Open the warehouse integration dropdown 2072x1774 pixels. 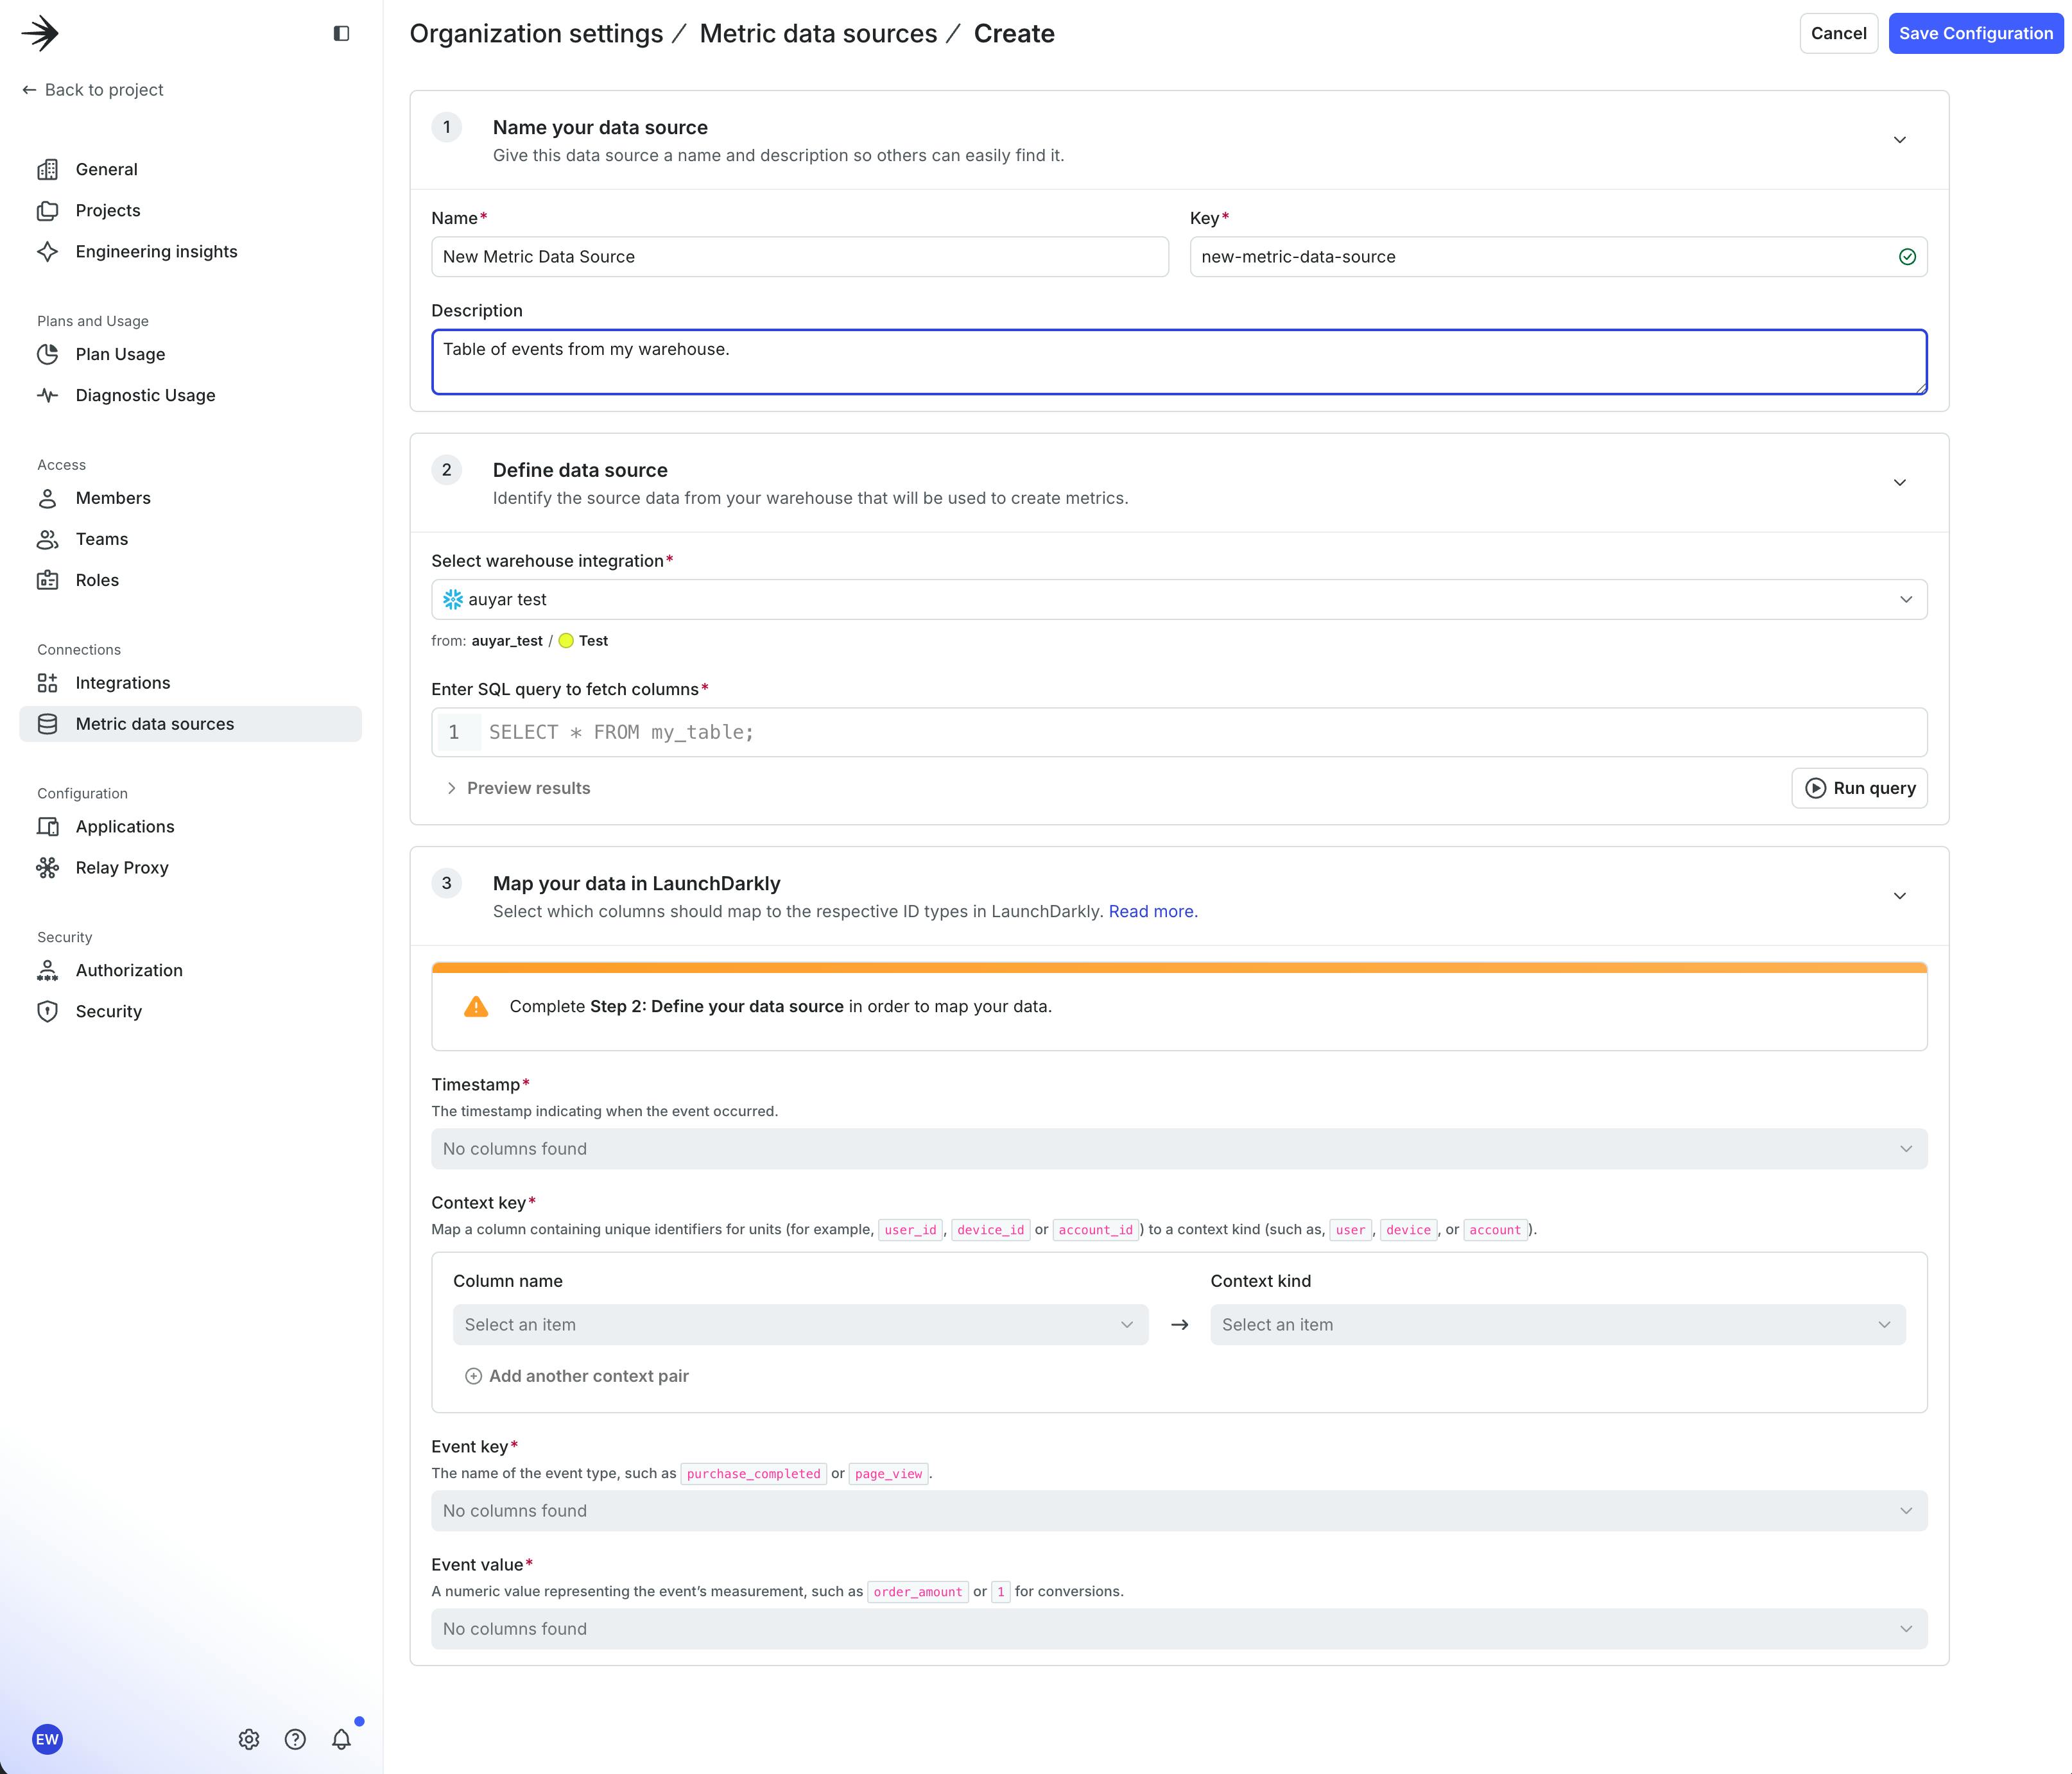pyautogui.click(x=1178, y=599)
